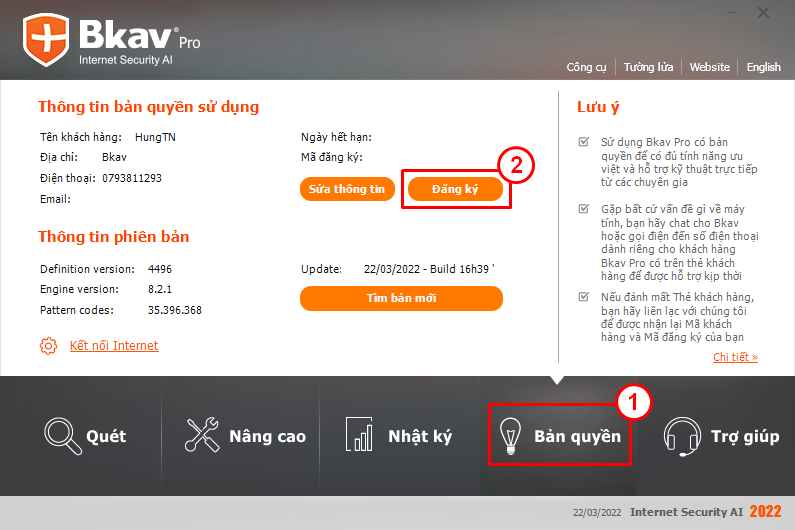Toggle checkbox beside 'Sử dụng Bkav Pro có bản quyền'
795x530 pixels.
(584, 142)
